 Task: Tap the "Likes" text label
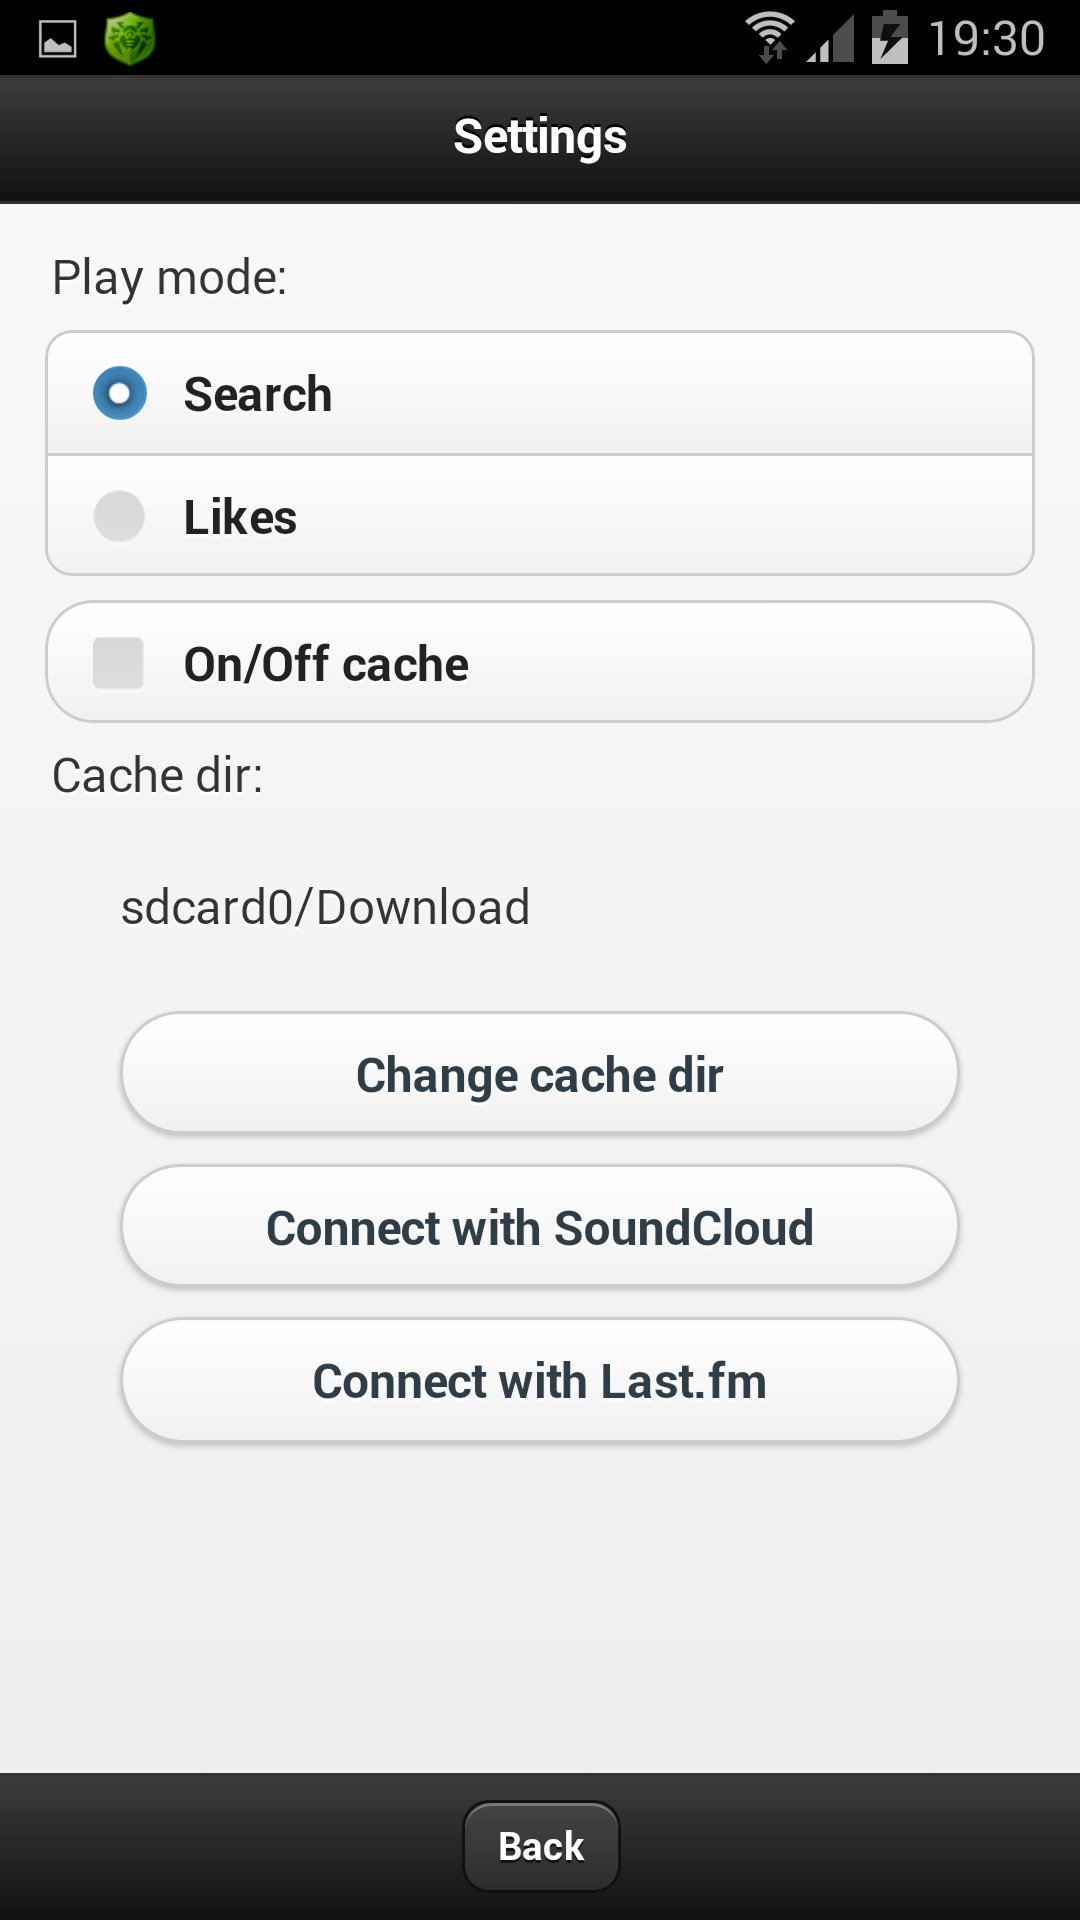(x=240, y=517)
